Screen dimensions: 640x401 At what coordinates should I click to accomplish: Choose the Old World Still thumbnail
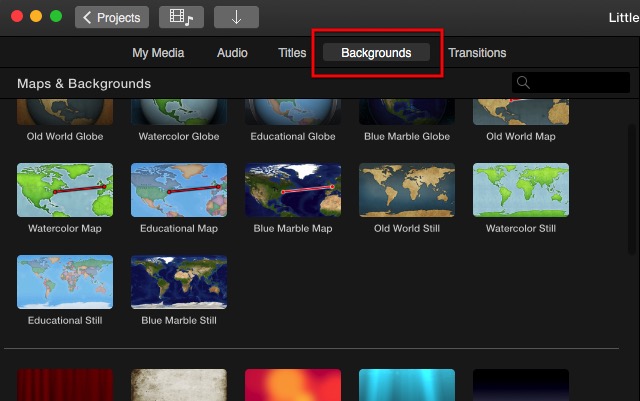(x=407, y=190)
